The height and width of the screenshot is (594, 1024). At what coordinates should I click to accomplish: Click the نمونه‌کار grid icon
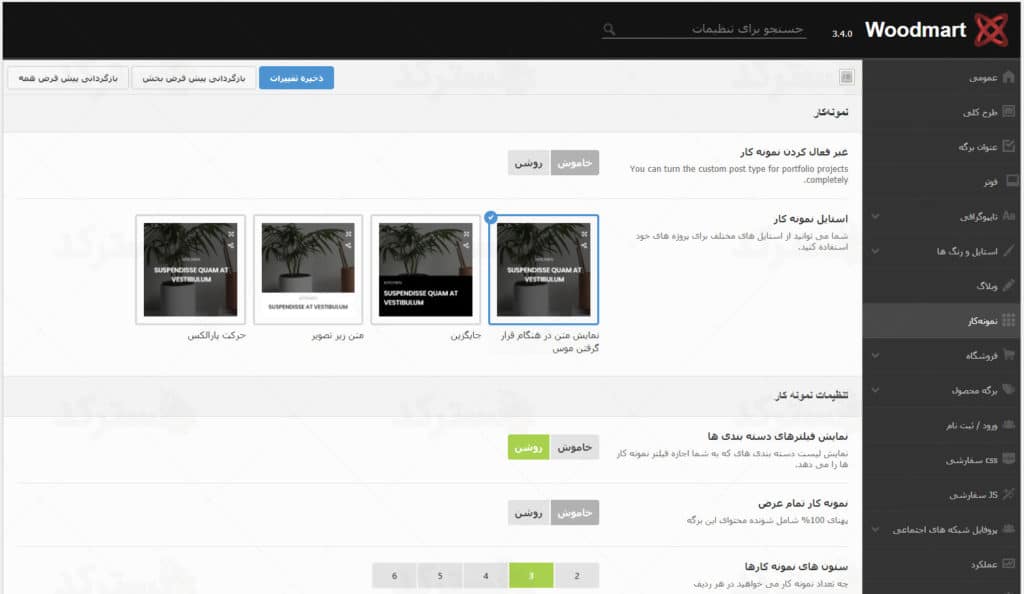(x=1009, y=321)
